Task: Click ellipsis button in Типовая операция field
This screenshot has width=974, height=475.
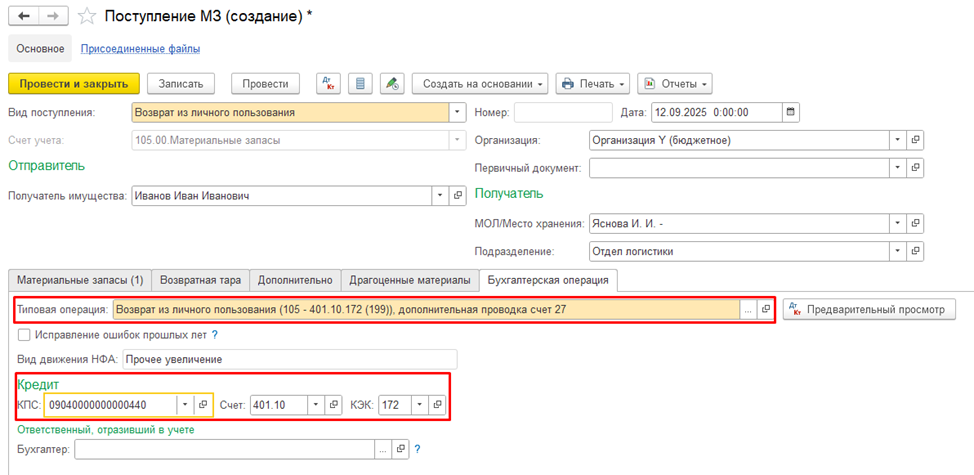Action: coord(749,309)
